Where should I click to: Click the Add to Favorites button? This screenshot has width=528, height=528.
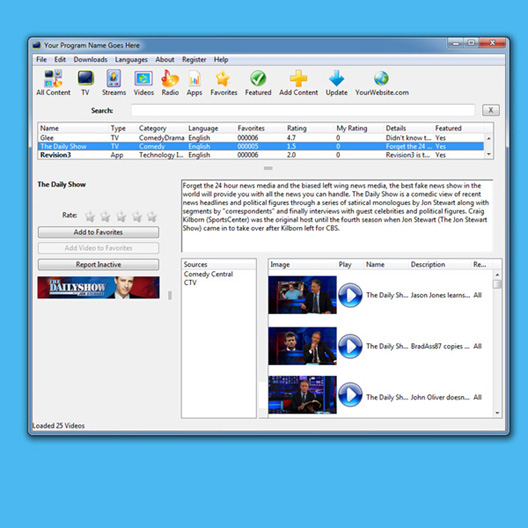(98, 232)
